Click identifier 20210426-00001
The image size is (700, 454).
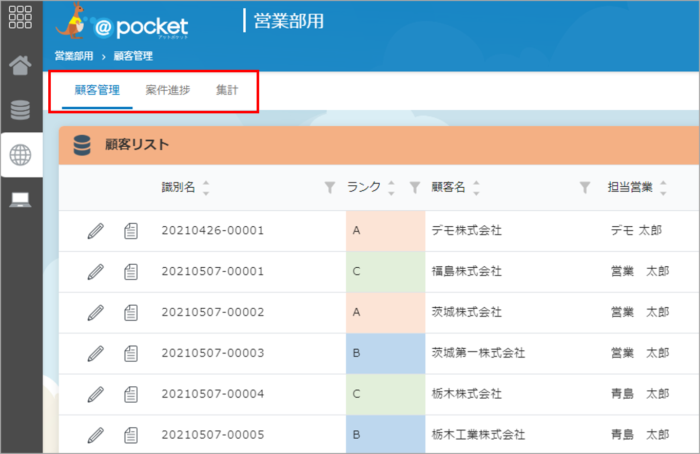click(212, 231)
